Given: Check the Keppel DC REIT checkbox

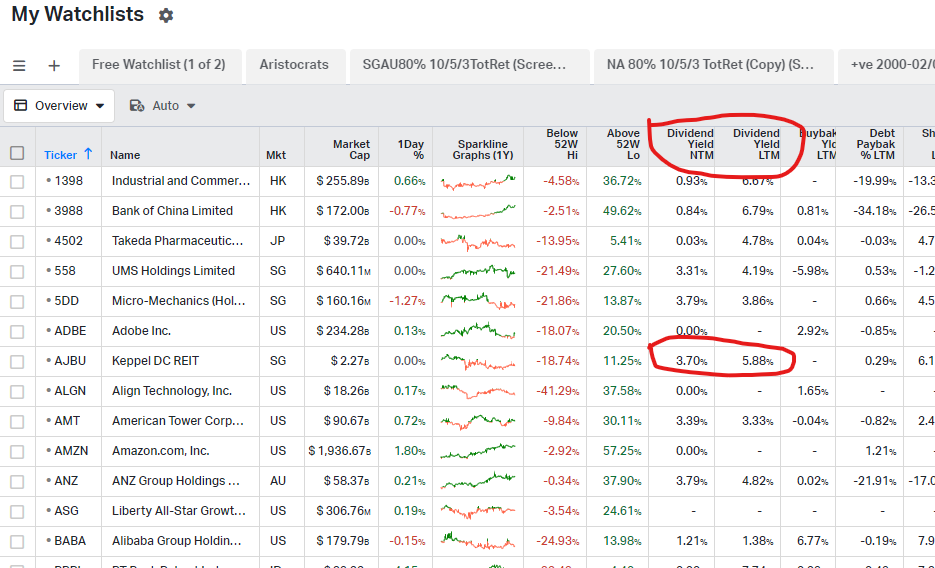Looking at the screenshot, I should coord(17,362).
